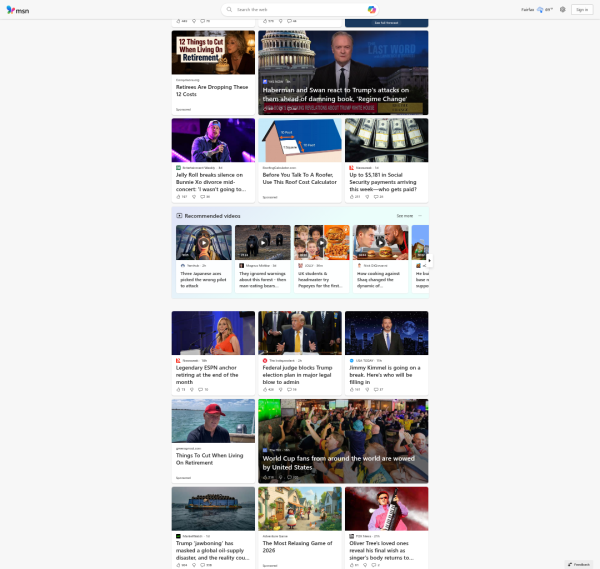The width and height of the screenshot is (600, 569).
Task: Open The Most Relaxing Game of 2026
Action: (297, 547)
